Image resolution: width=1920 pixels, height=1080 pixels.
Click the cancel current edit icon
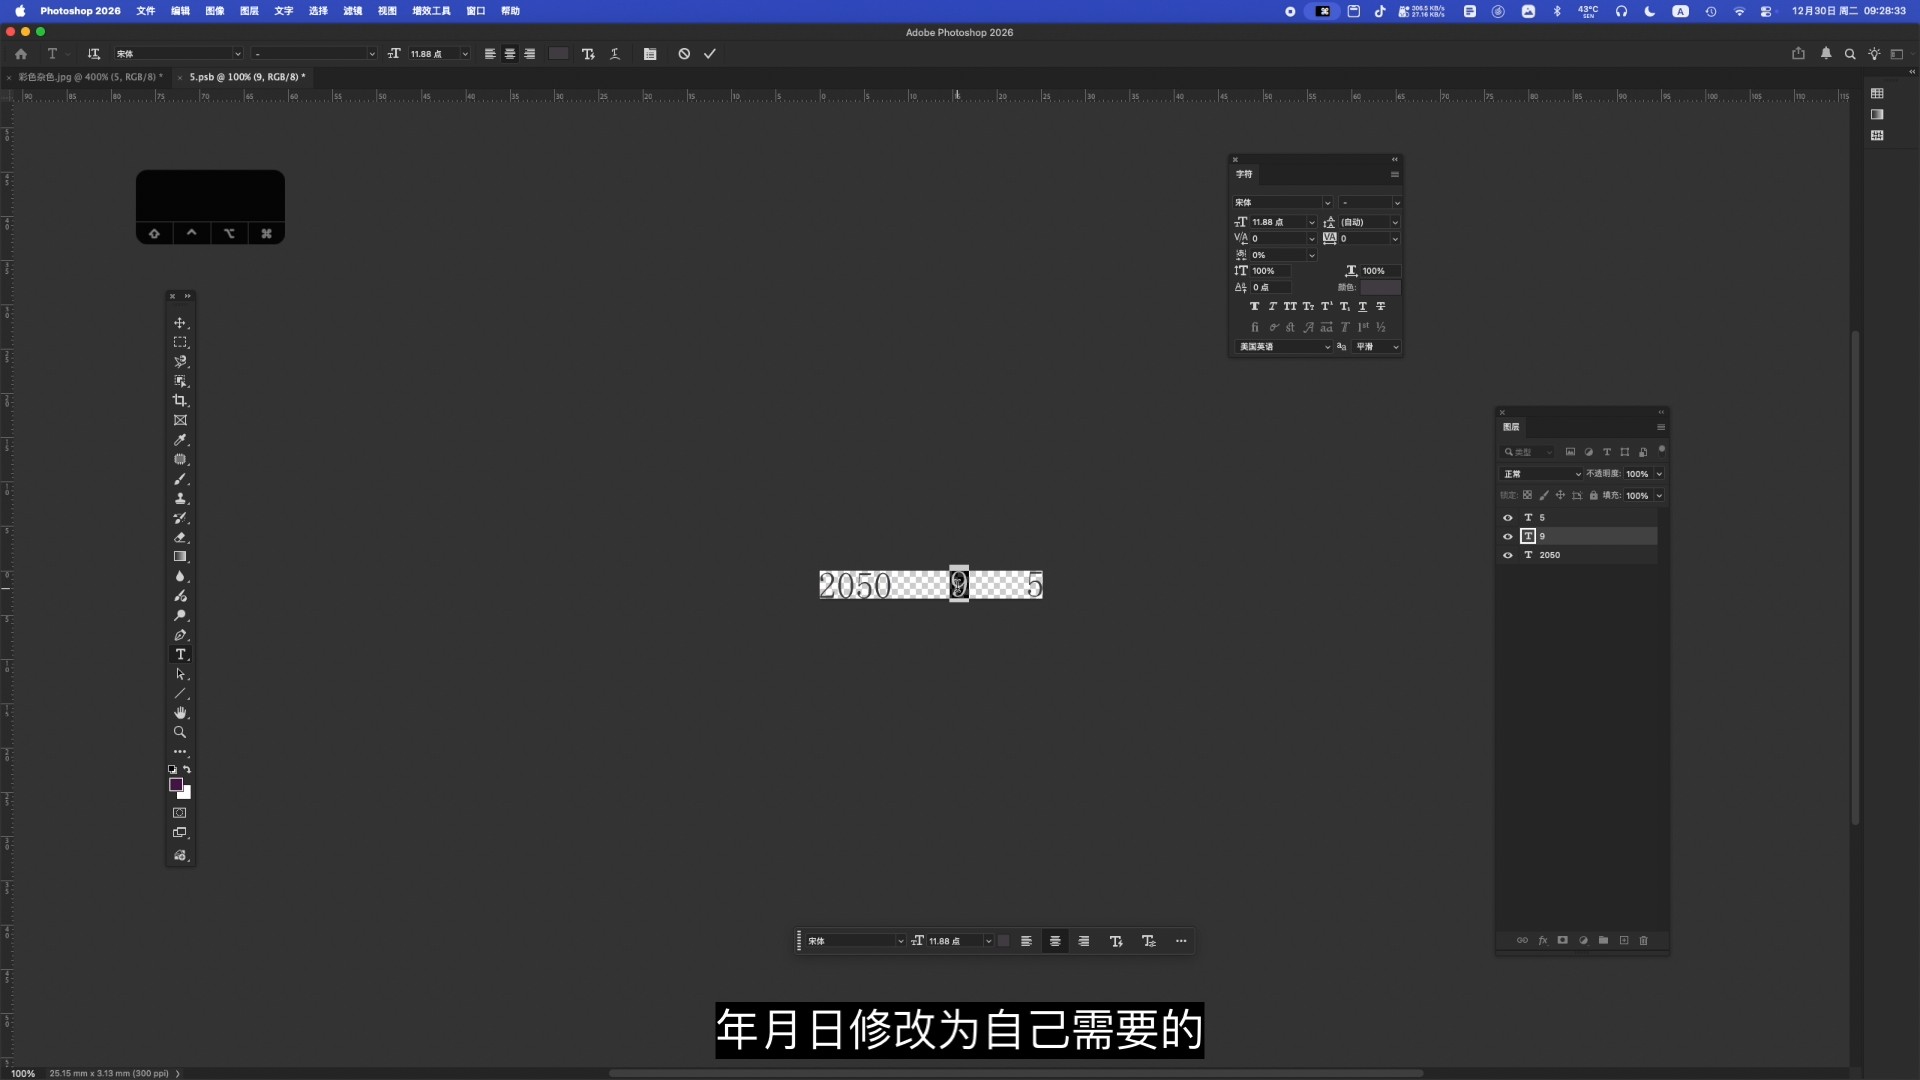pos(684,54)
